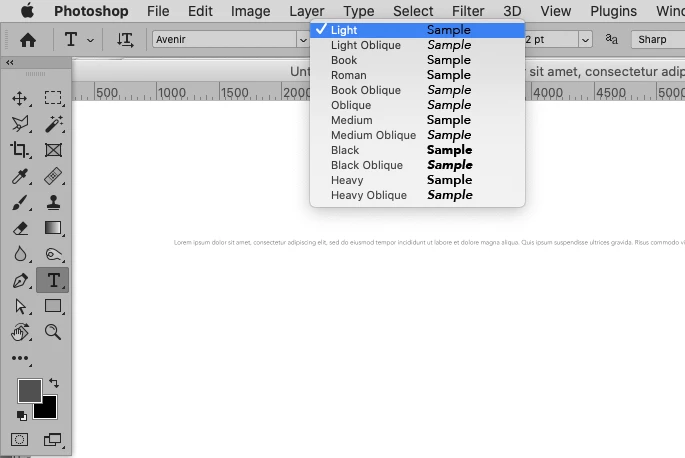
Task: Choose the Medium Oblique font style
Action: click(417, 135)
